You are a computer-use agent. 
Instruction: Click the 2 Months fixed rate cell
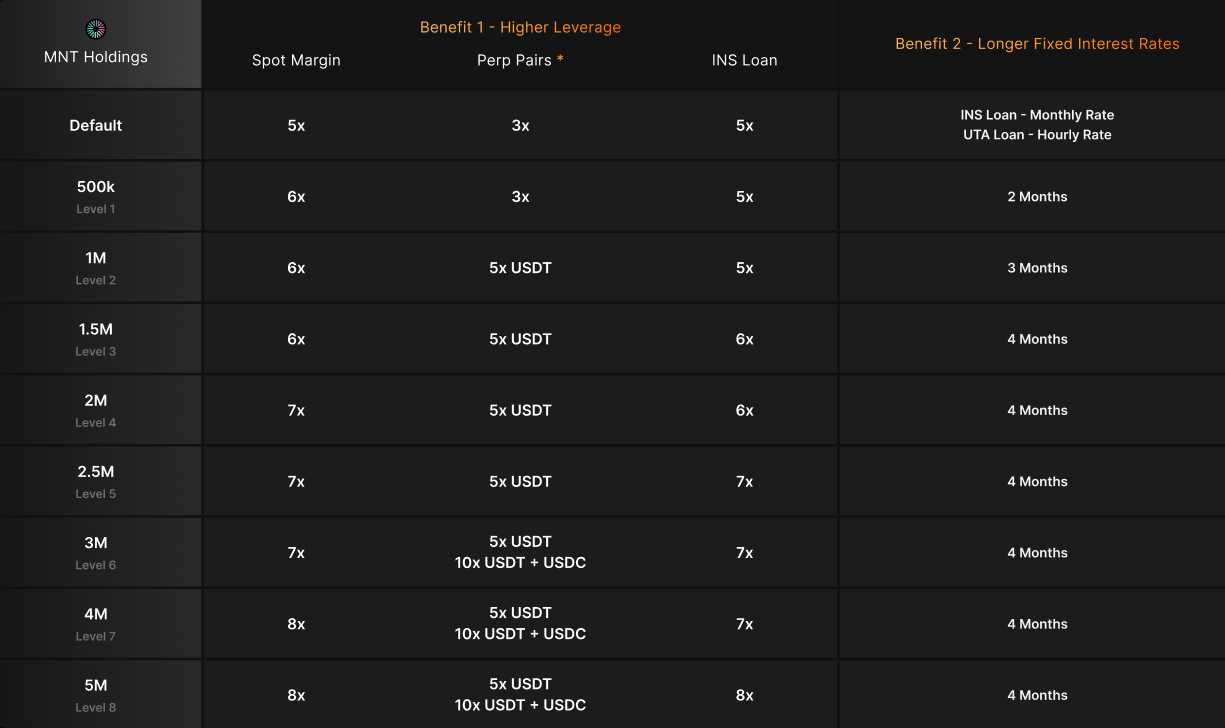pos(1037,197)
